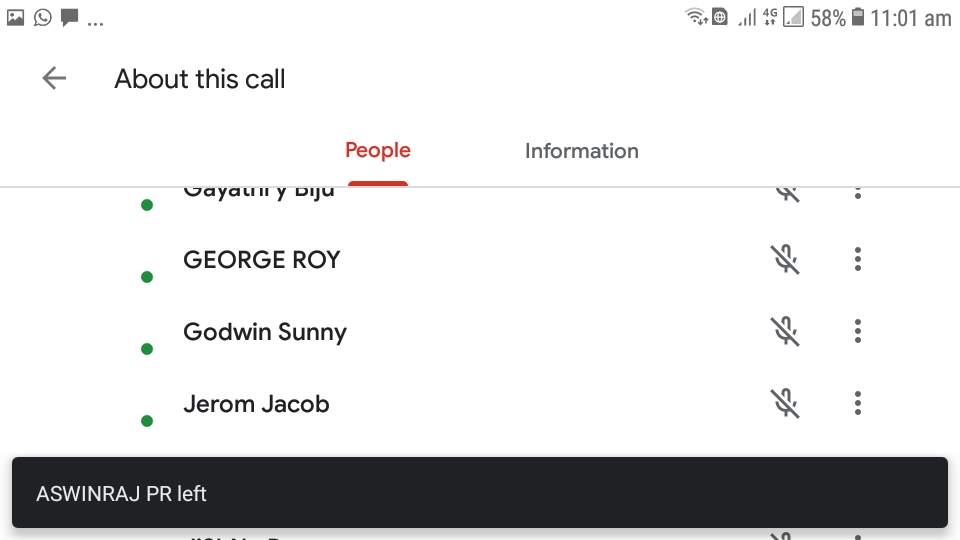Tap the WhatsApp icon in status bar
This screenshot has width=960, height=540.
[x=42, y=17]
